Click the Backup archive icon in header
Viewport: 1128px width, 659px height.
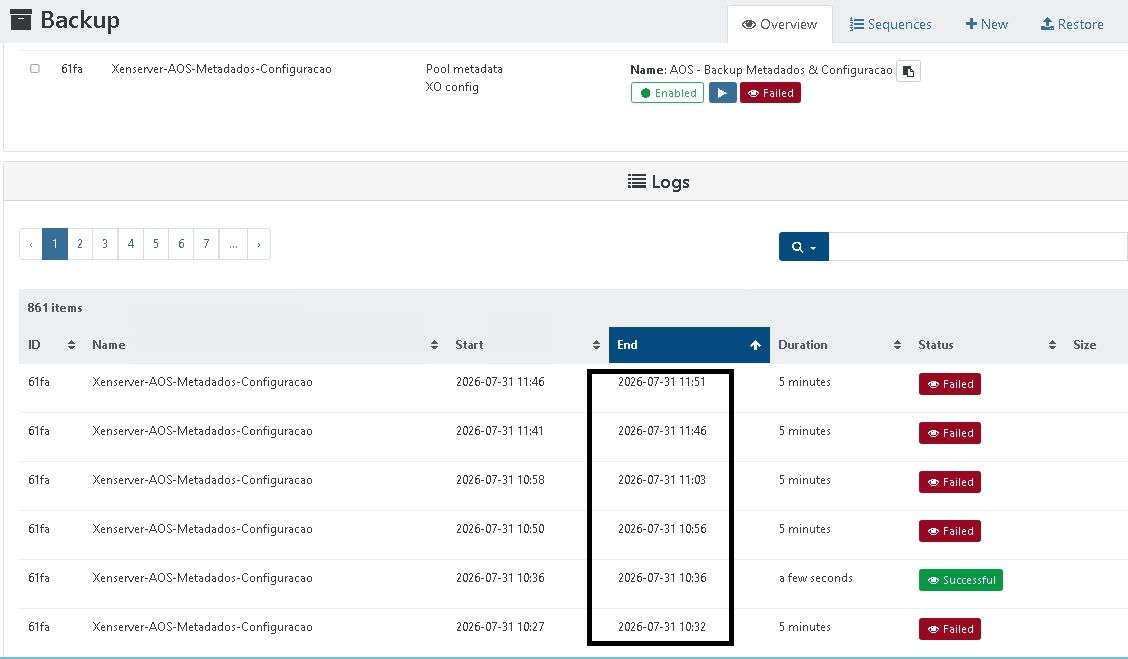click(x=21, y=19)
